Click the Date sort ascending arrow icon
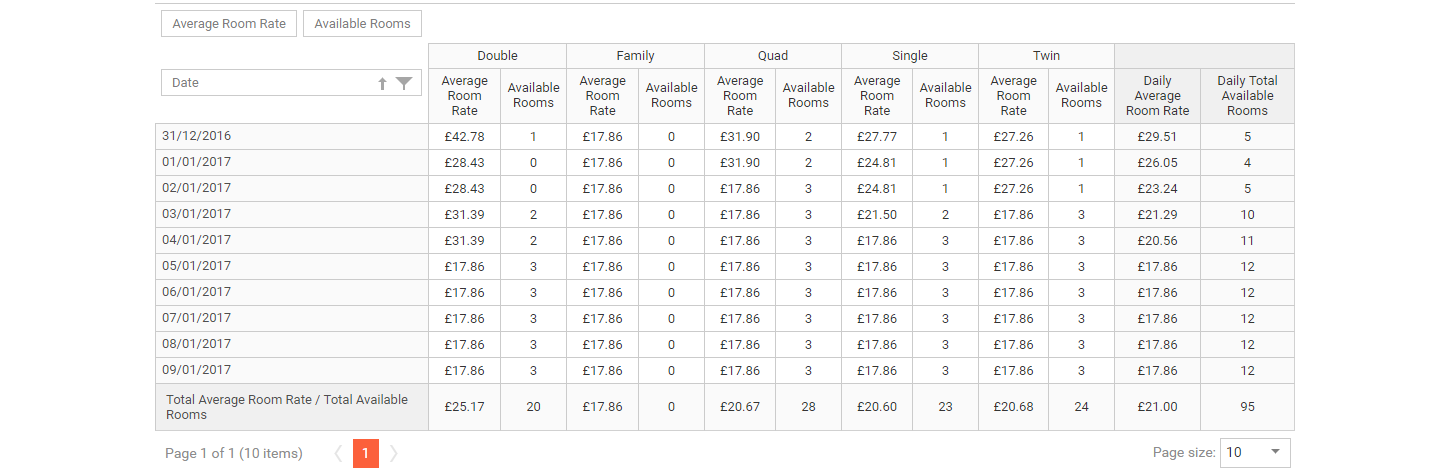Image resolution: width=1450 pixels, height=475 pixels. [382, 84]
